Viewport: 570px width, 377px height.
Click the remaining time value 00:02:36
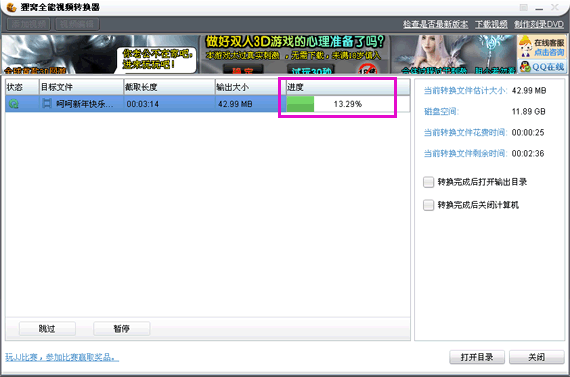tap(528, 153)
